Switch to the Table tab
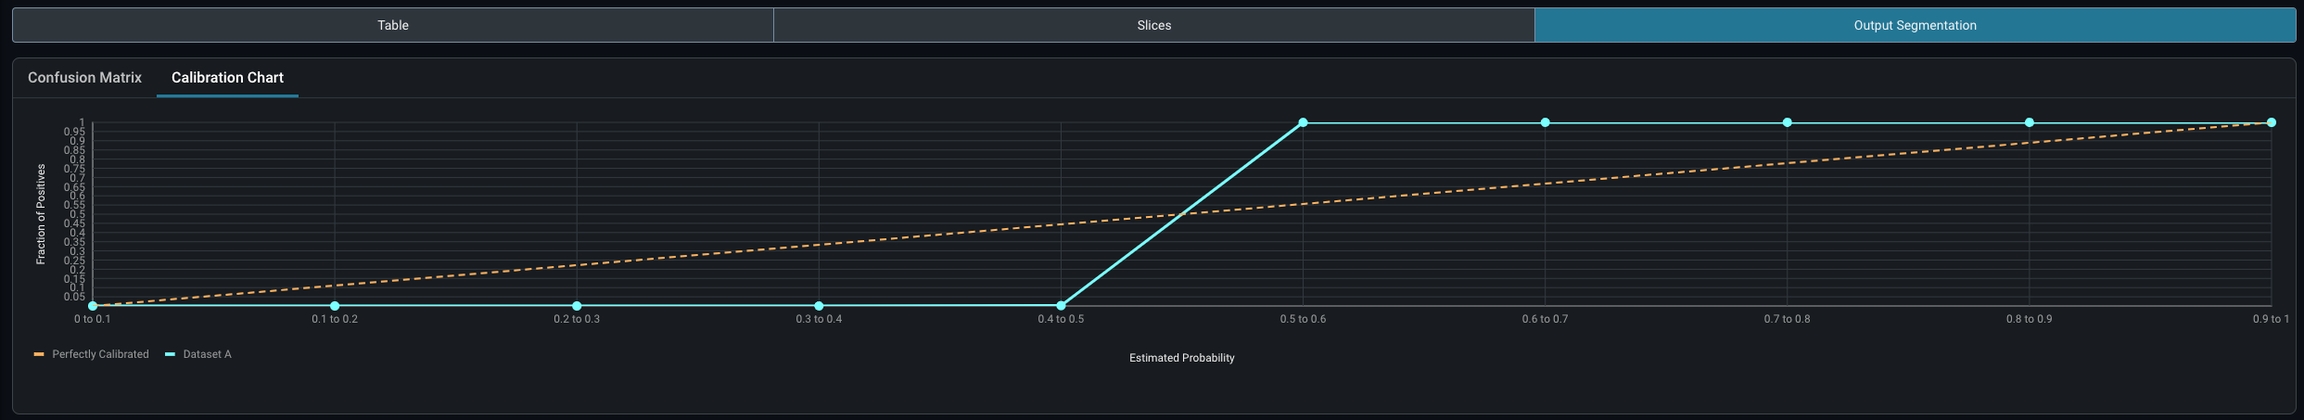 [393, 26]
